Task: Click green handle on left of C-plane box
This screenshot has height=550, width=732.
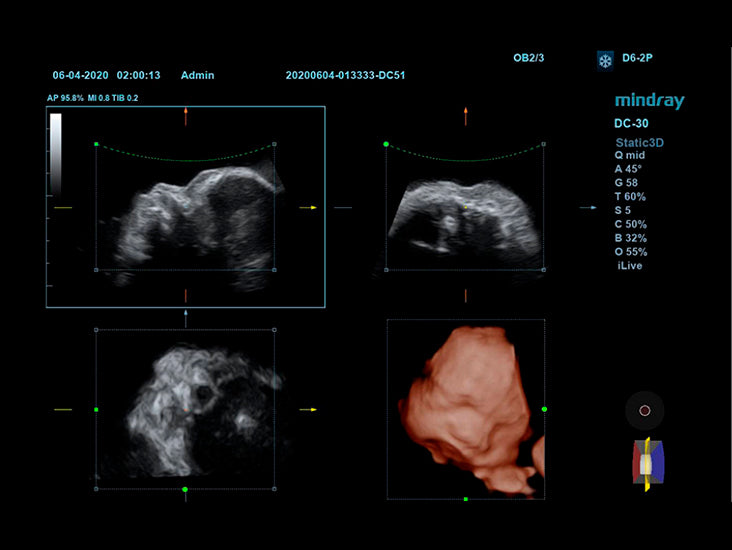Action: (x=96, y=409)
